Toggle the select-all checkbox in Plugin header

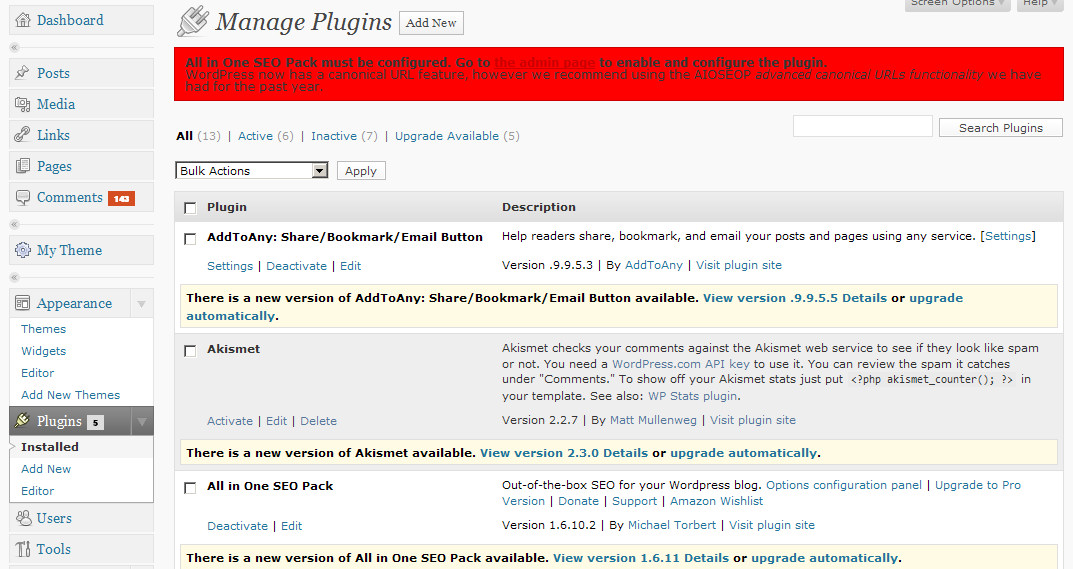(x=190, y=208)
